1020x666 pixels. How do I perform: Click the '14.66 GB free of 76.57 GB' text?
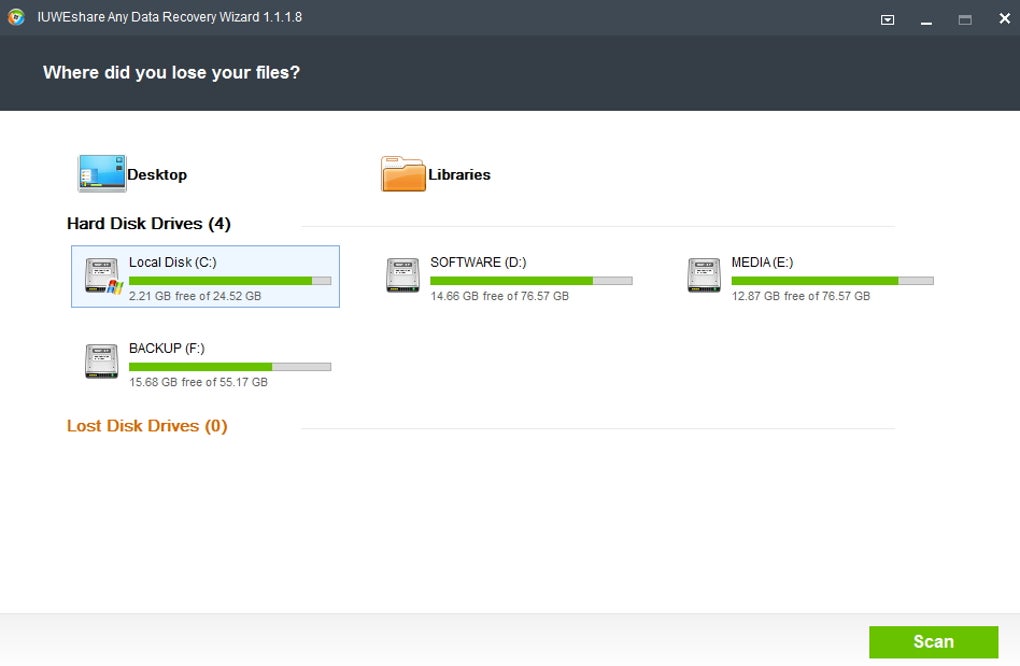[500, 296]
